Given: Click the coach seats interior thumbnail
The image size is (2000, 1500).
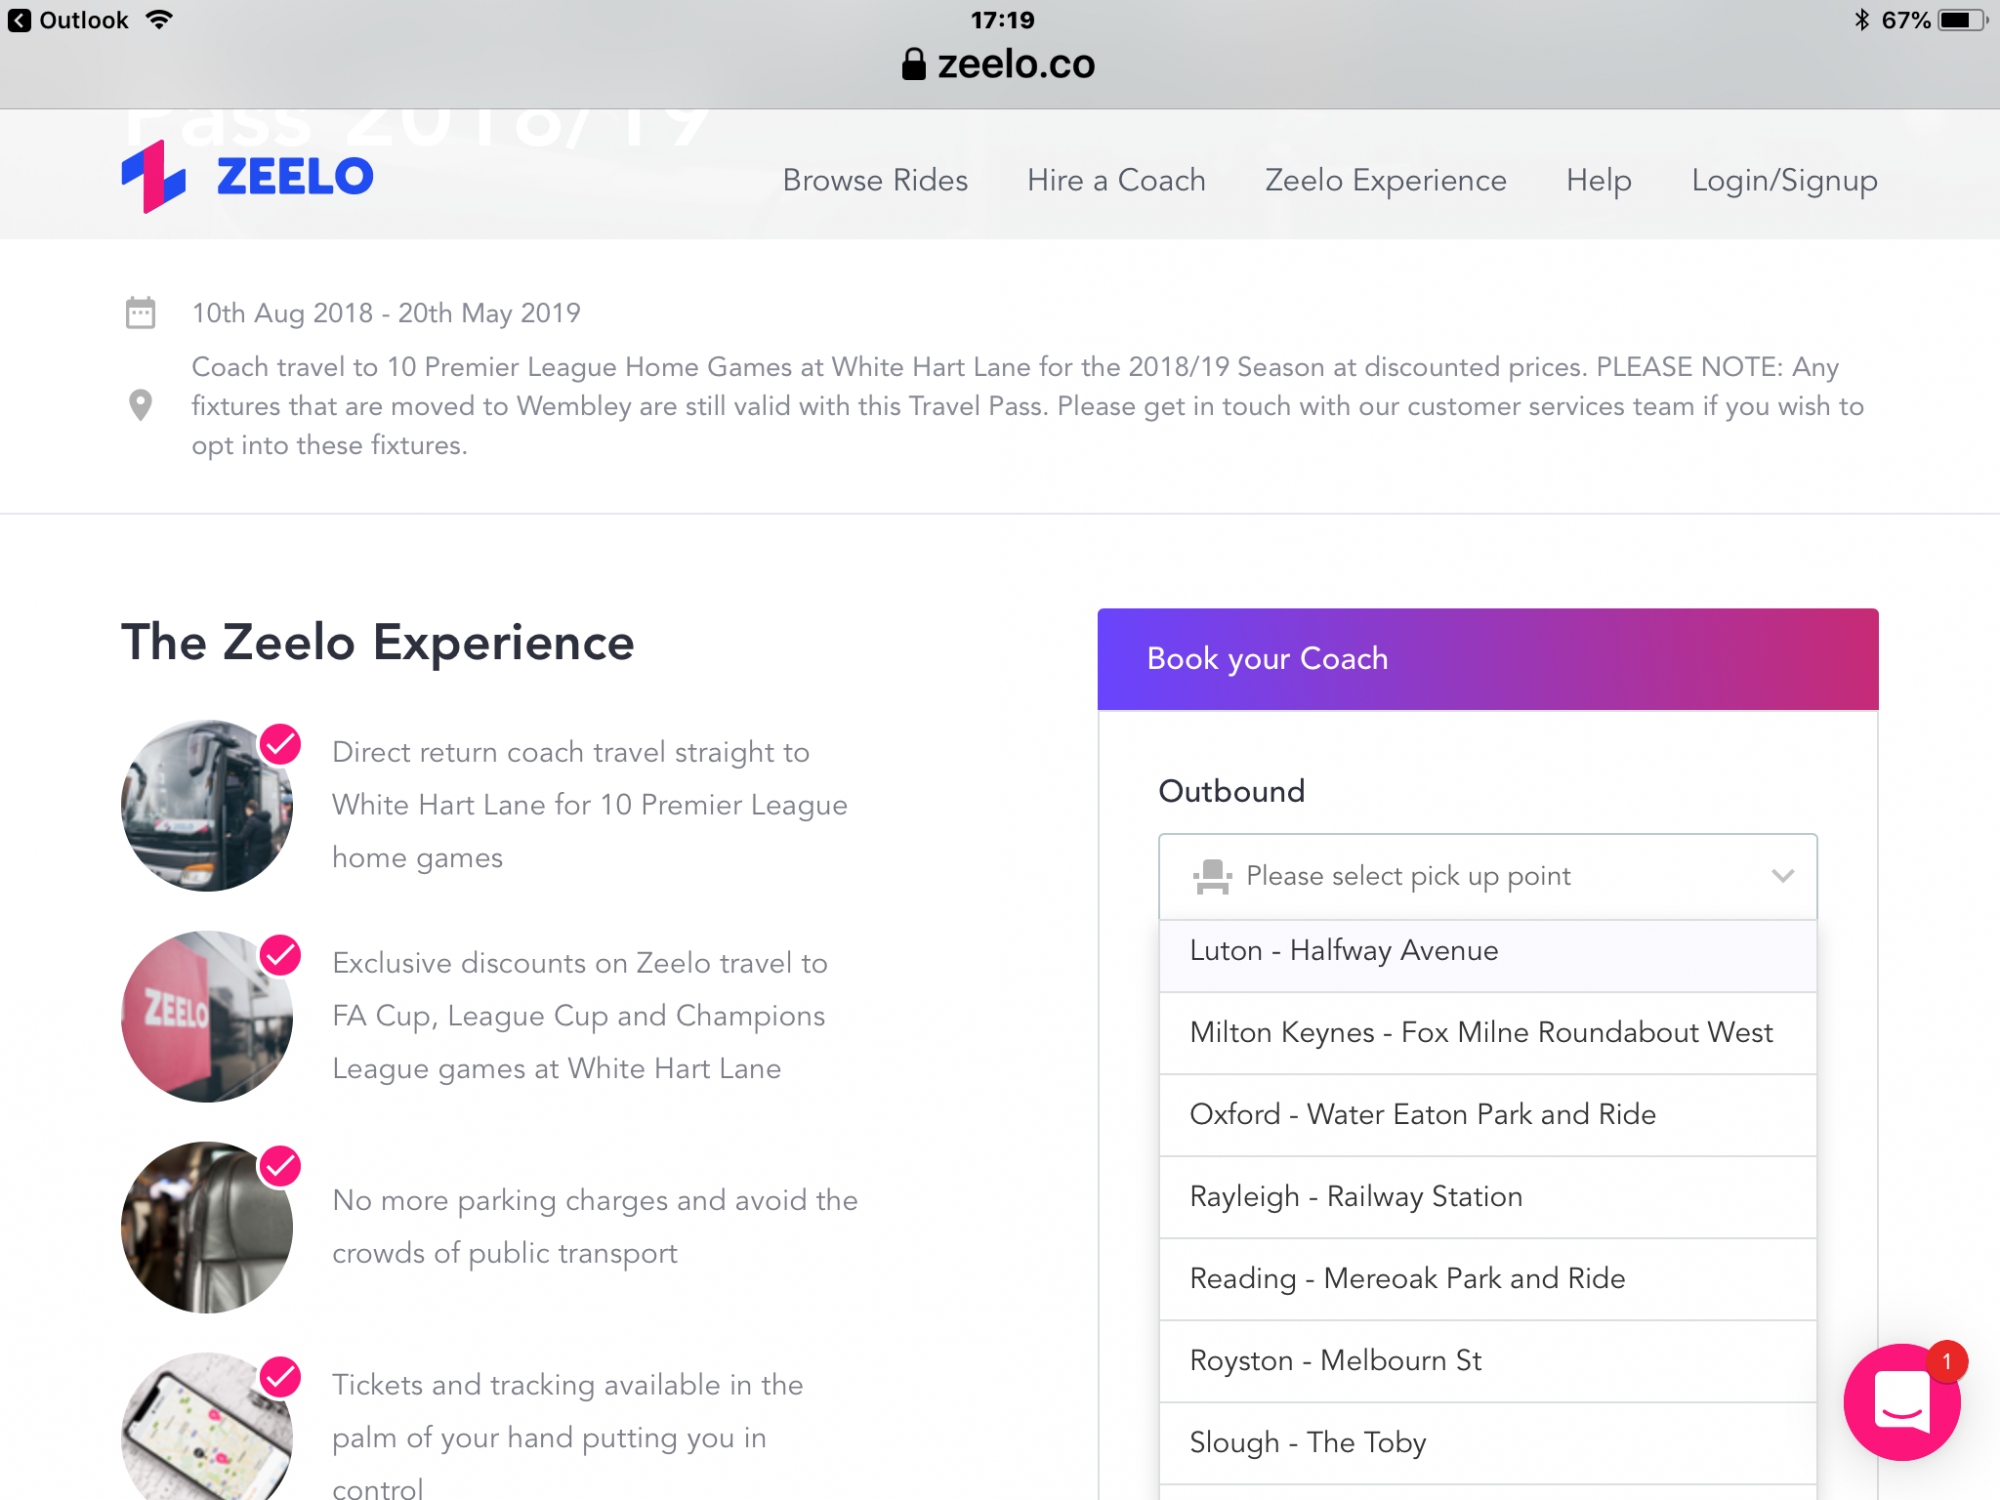Looking at the screenshot, I should pyautogui.click(x=207, y=1227).
